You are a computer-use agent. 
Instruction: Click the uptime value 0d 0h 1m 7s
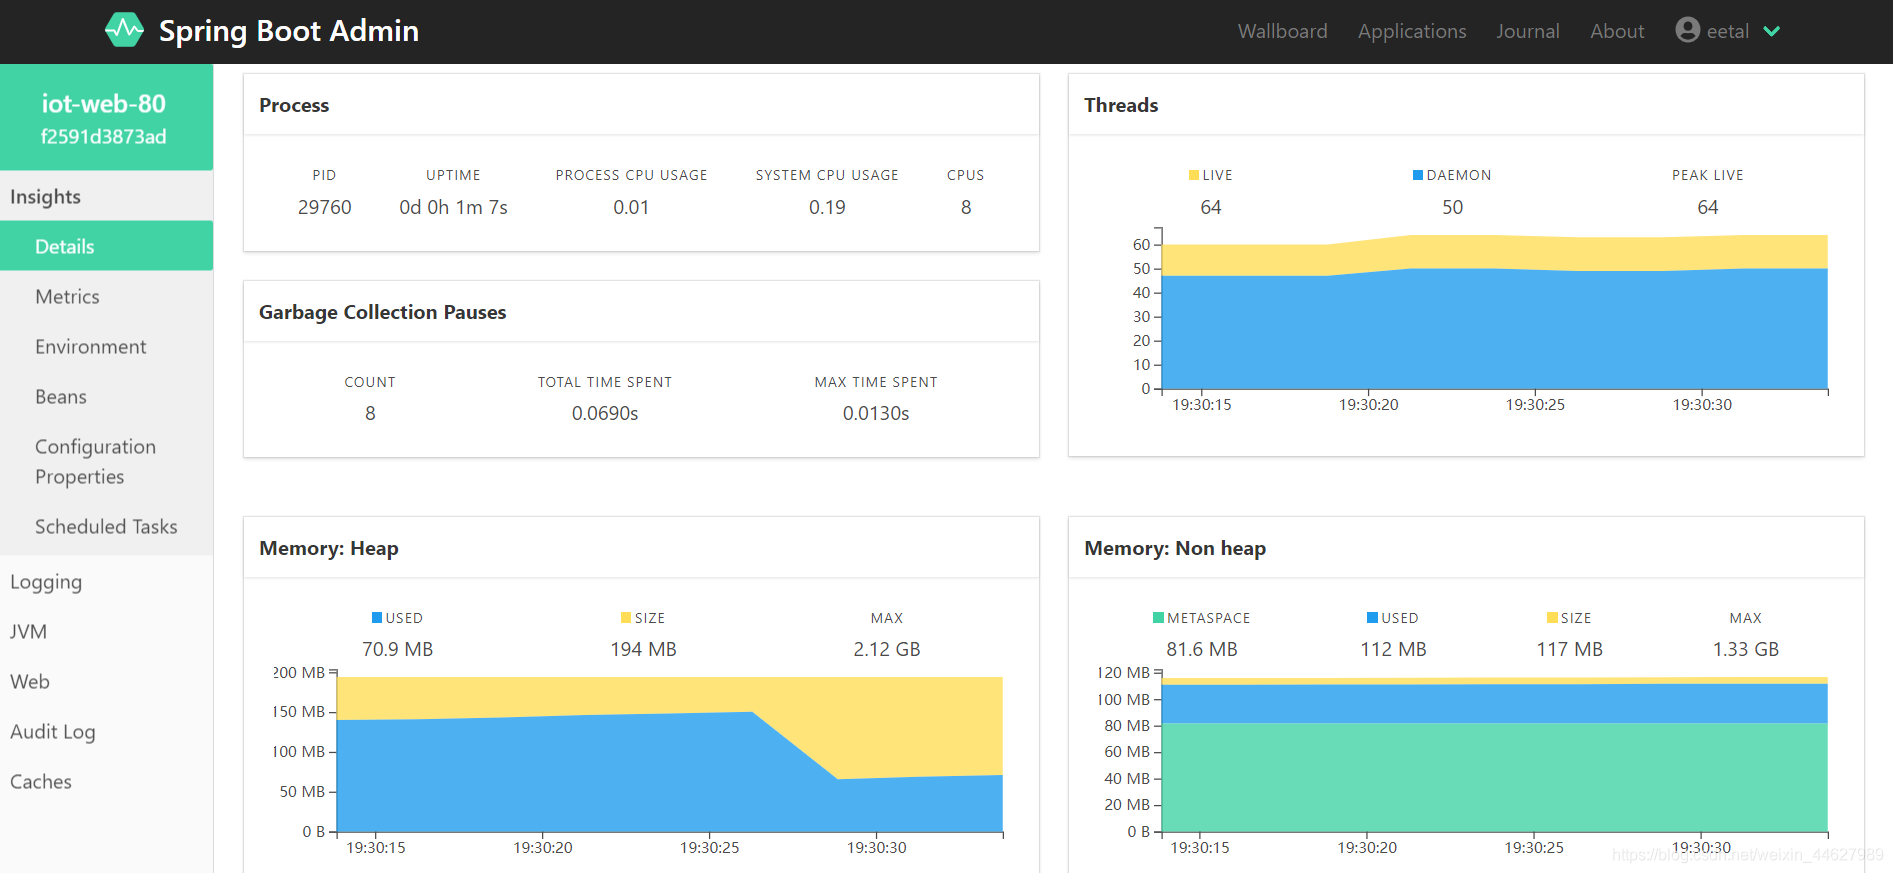coord(453,207)
